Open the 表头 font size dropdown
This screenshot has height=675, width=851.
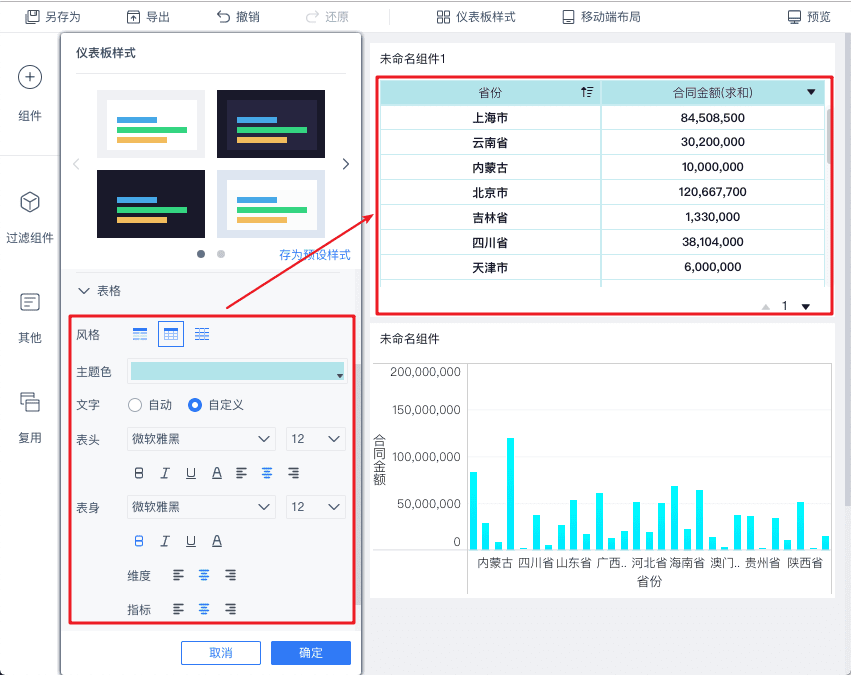(316, 439)
